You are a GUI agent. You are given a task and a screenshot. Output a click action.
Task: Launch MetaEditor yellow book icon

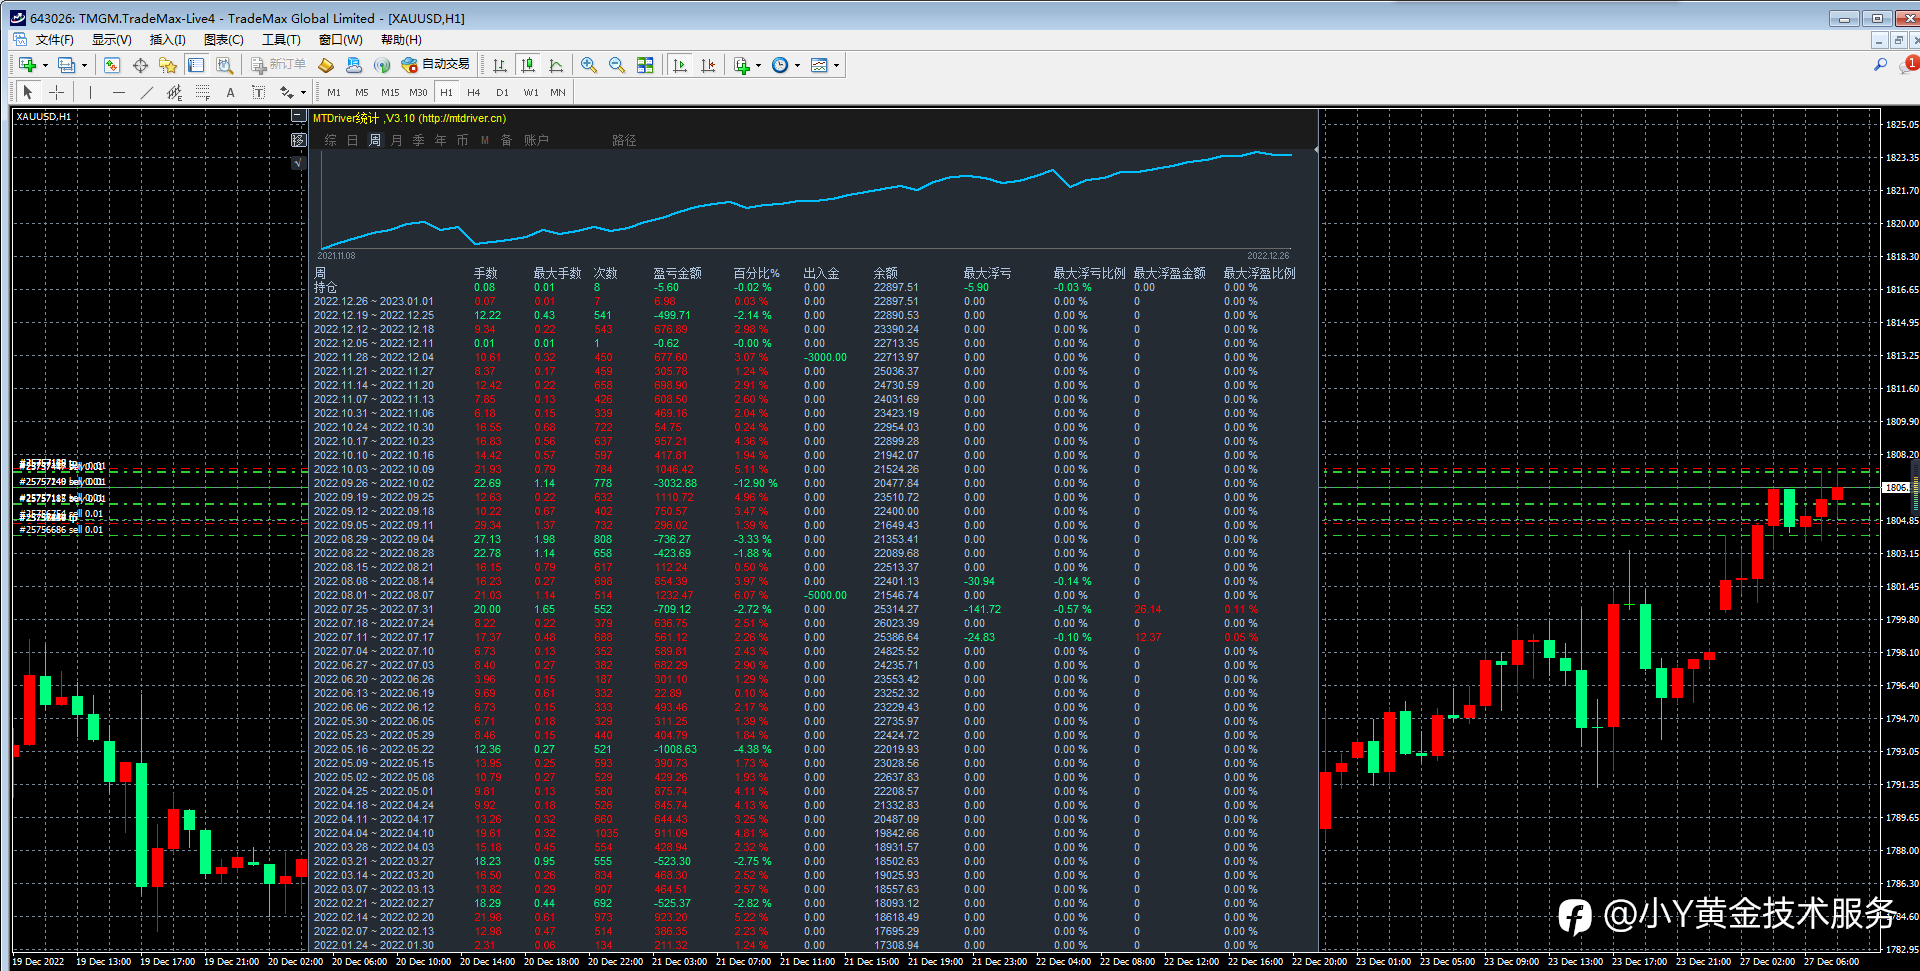click(x=326, y=65)
